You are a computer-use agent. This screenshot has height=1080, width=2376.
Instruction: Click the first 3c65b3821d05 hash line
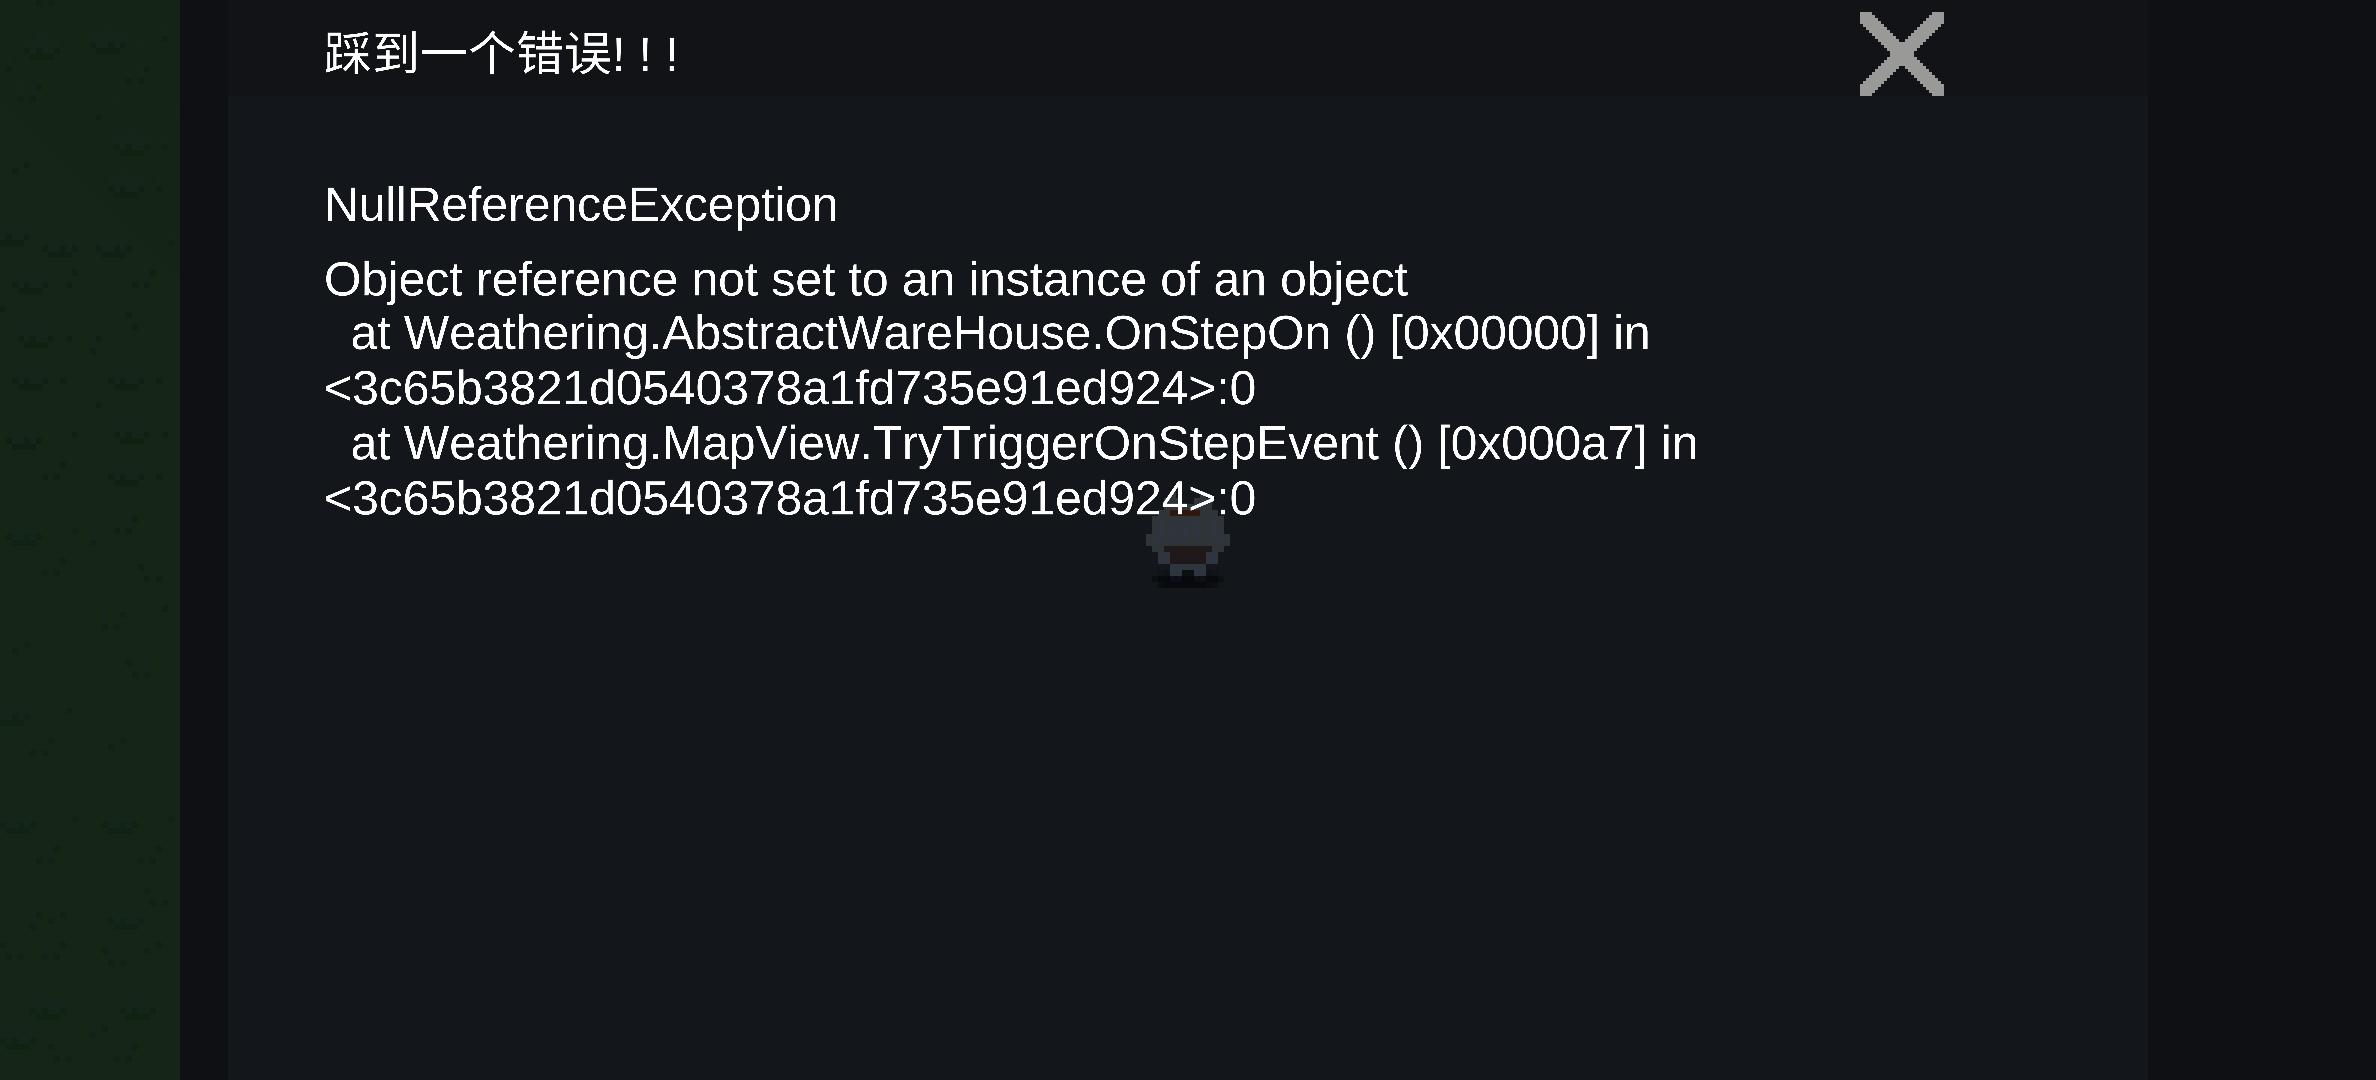789,388
